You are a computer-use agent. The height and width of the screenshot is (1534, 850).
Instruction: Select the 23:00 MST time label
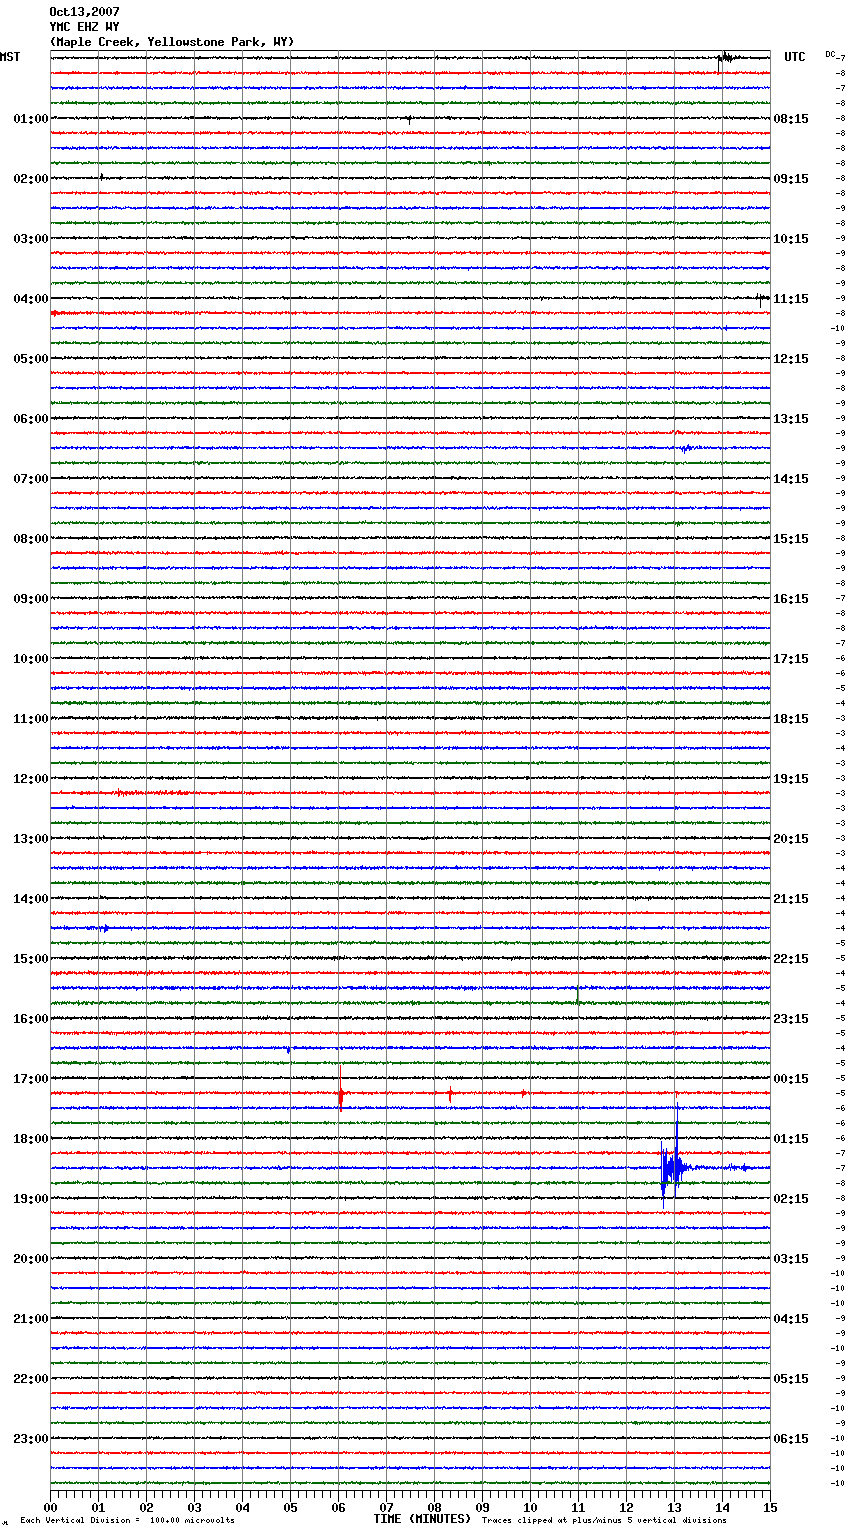[31, 1439]
